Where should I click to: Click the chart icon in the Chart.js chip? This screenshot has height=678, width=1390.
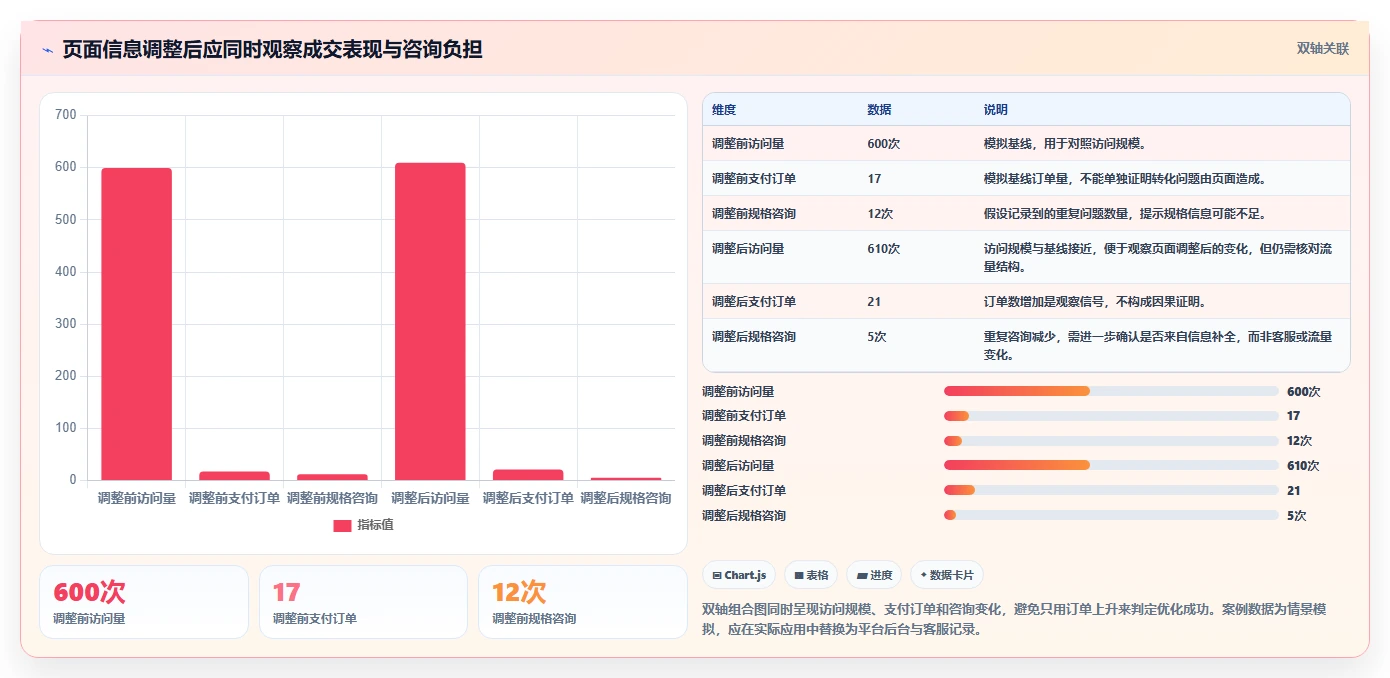coord(717,575)
